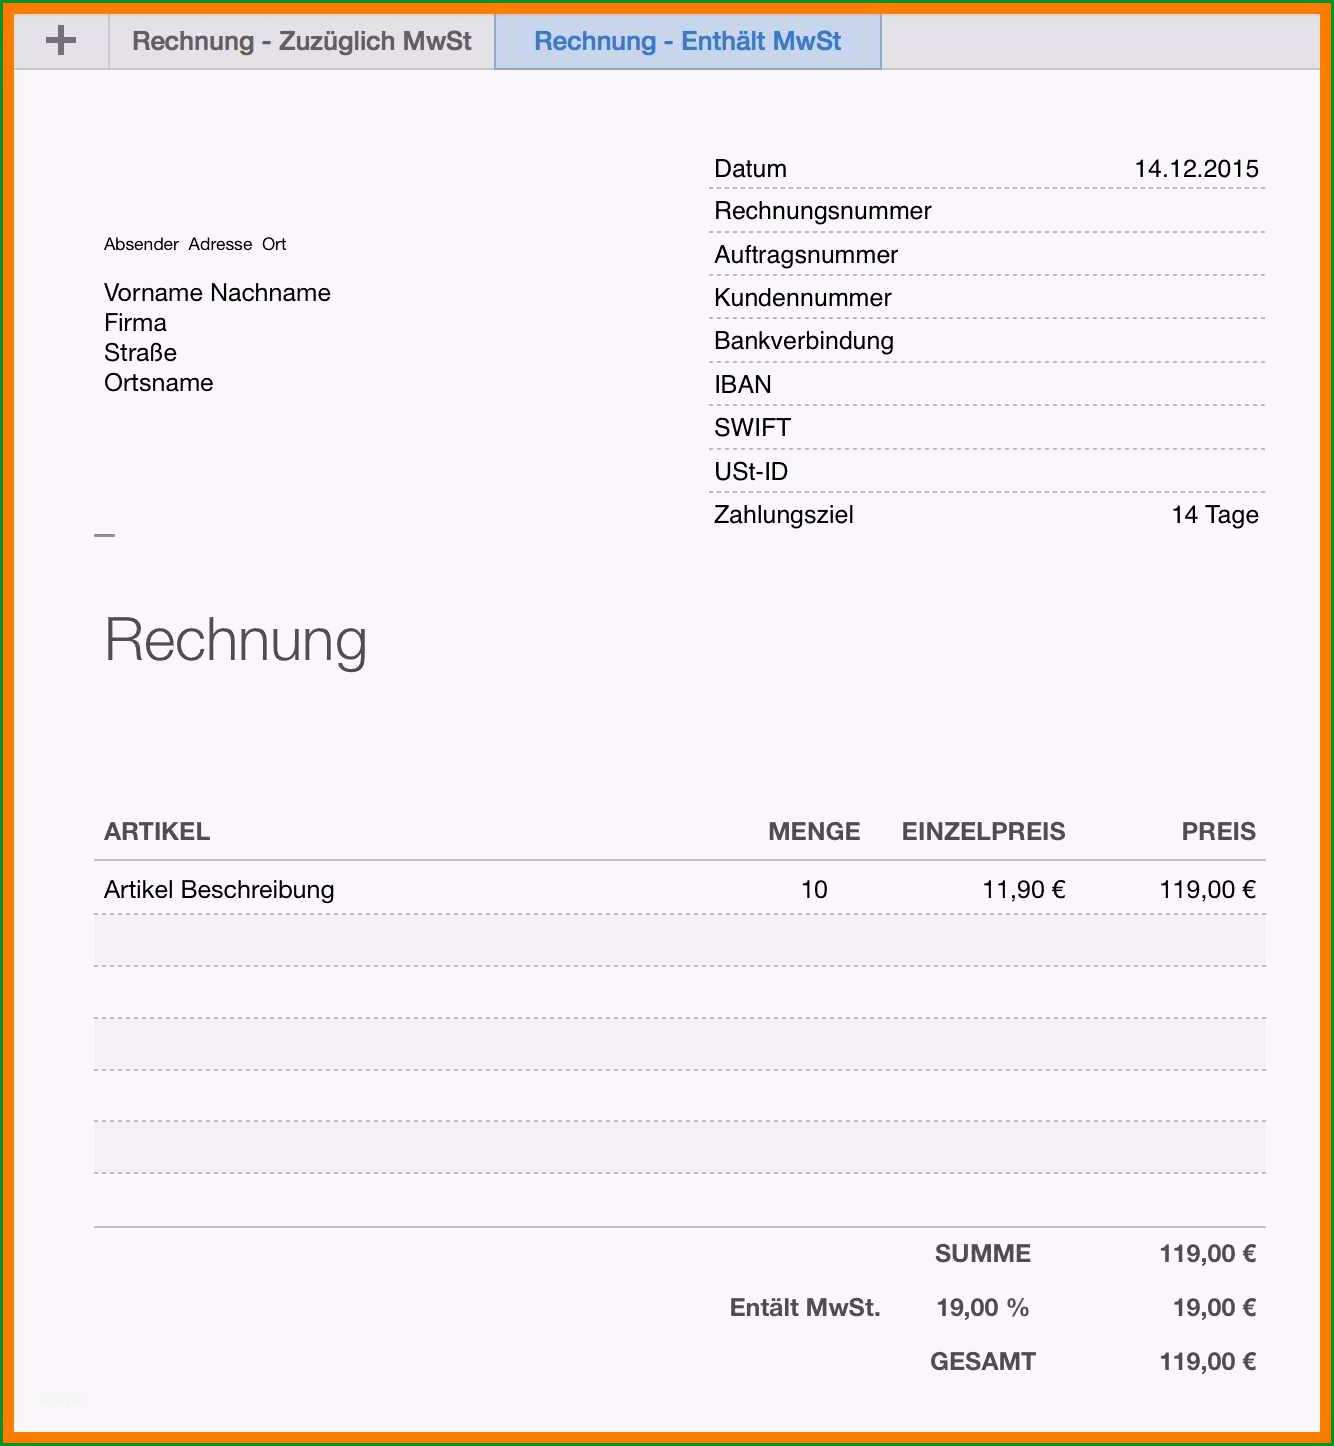Select the Rechnung - Enthält MwSt tab

[x=688, y=41]
